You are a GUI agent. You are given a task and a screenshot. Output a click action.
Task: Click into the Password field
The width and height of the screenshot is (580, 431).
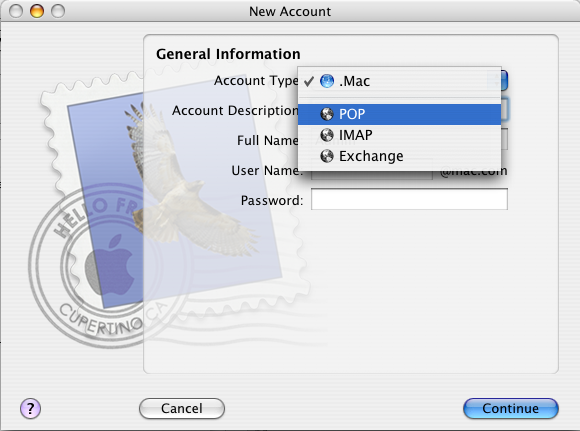click(409, 199)
